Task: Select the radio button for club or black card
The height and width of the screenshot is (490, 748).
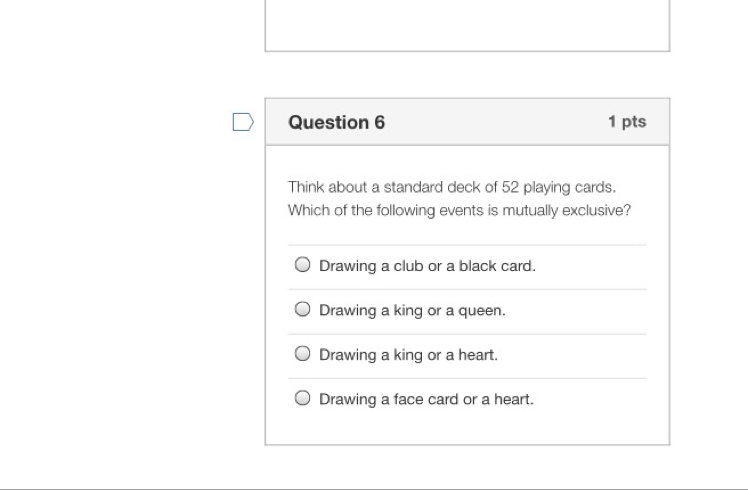Action: (303, 266)
